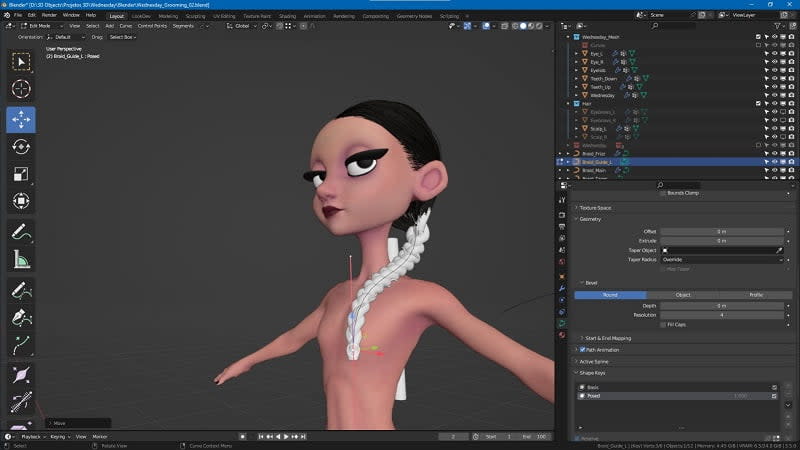
Task: Switch to the Geometry Nodes workspace tab
Action: pyautogui.click(x=414, y=16)
